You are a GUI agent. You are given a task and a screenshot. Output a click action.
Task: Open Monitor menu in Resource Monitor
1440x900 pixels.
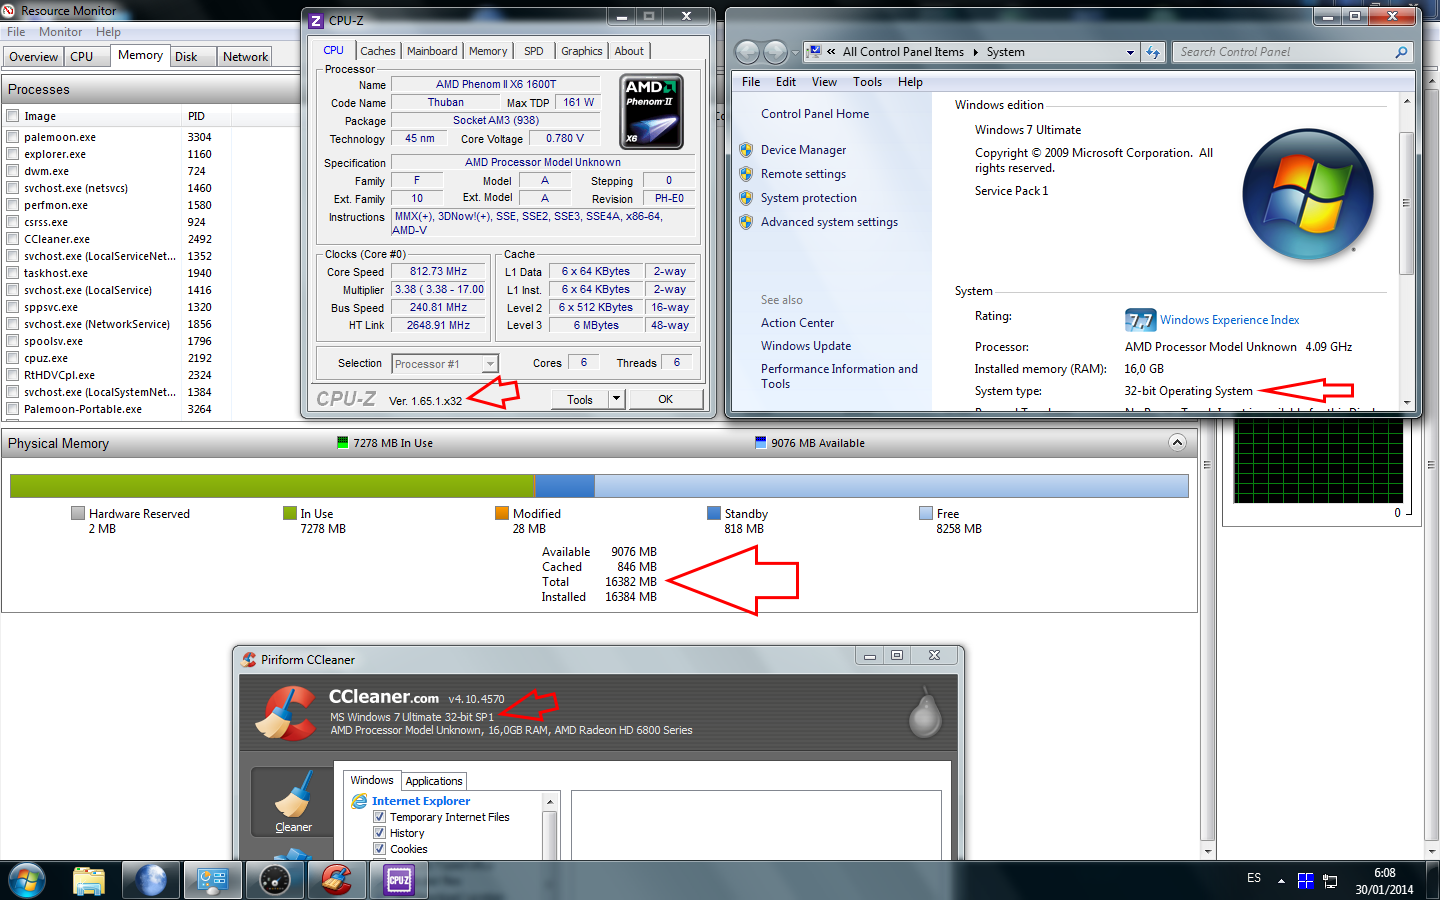(61, 32)
